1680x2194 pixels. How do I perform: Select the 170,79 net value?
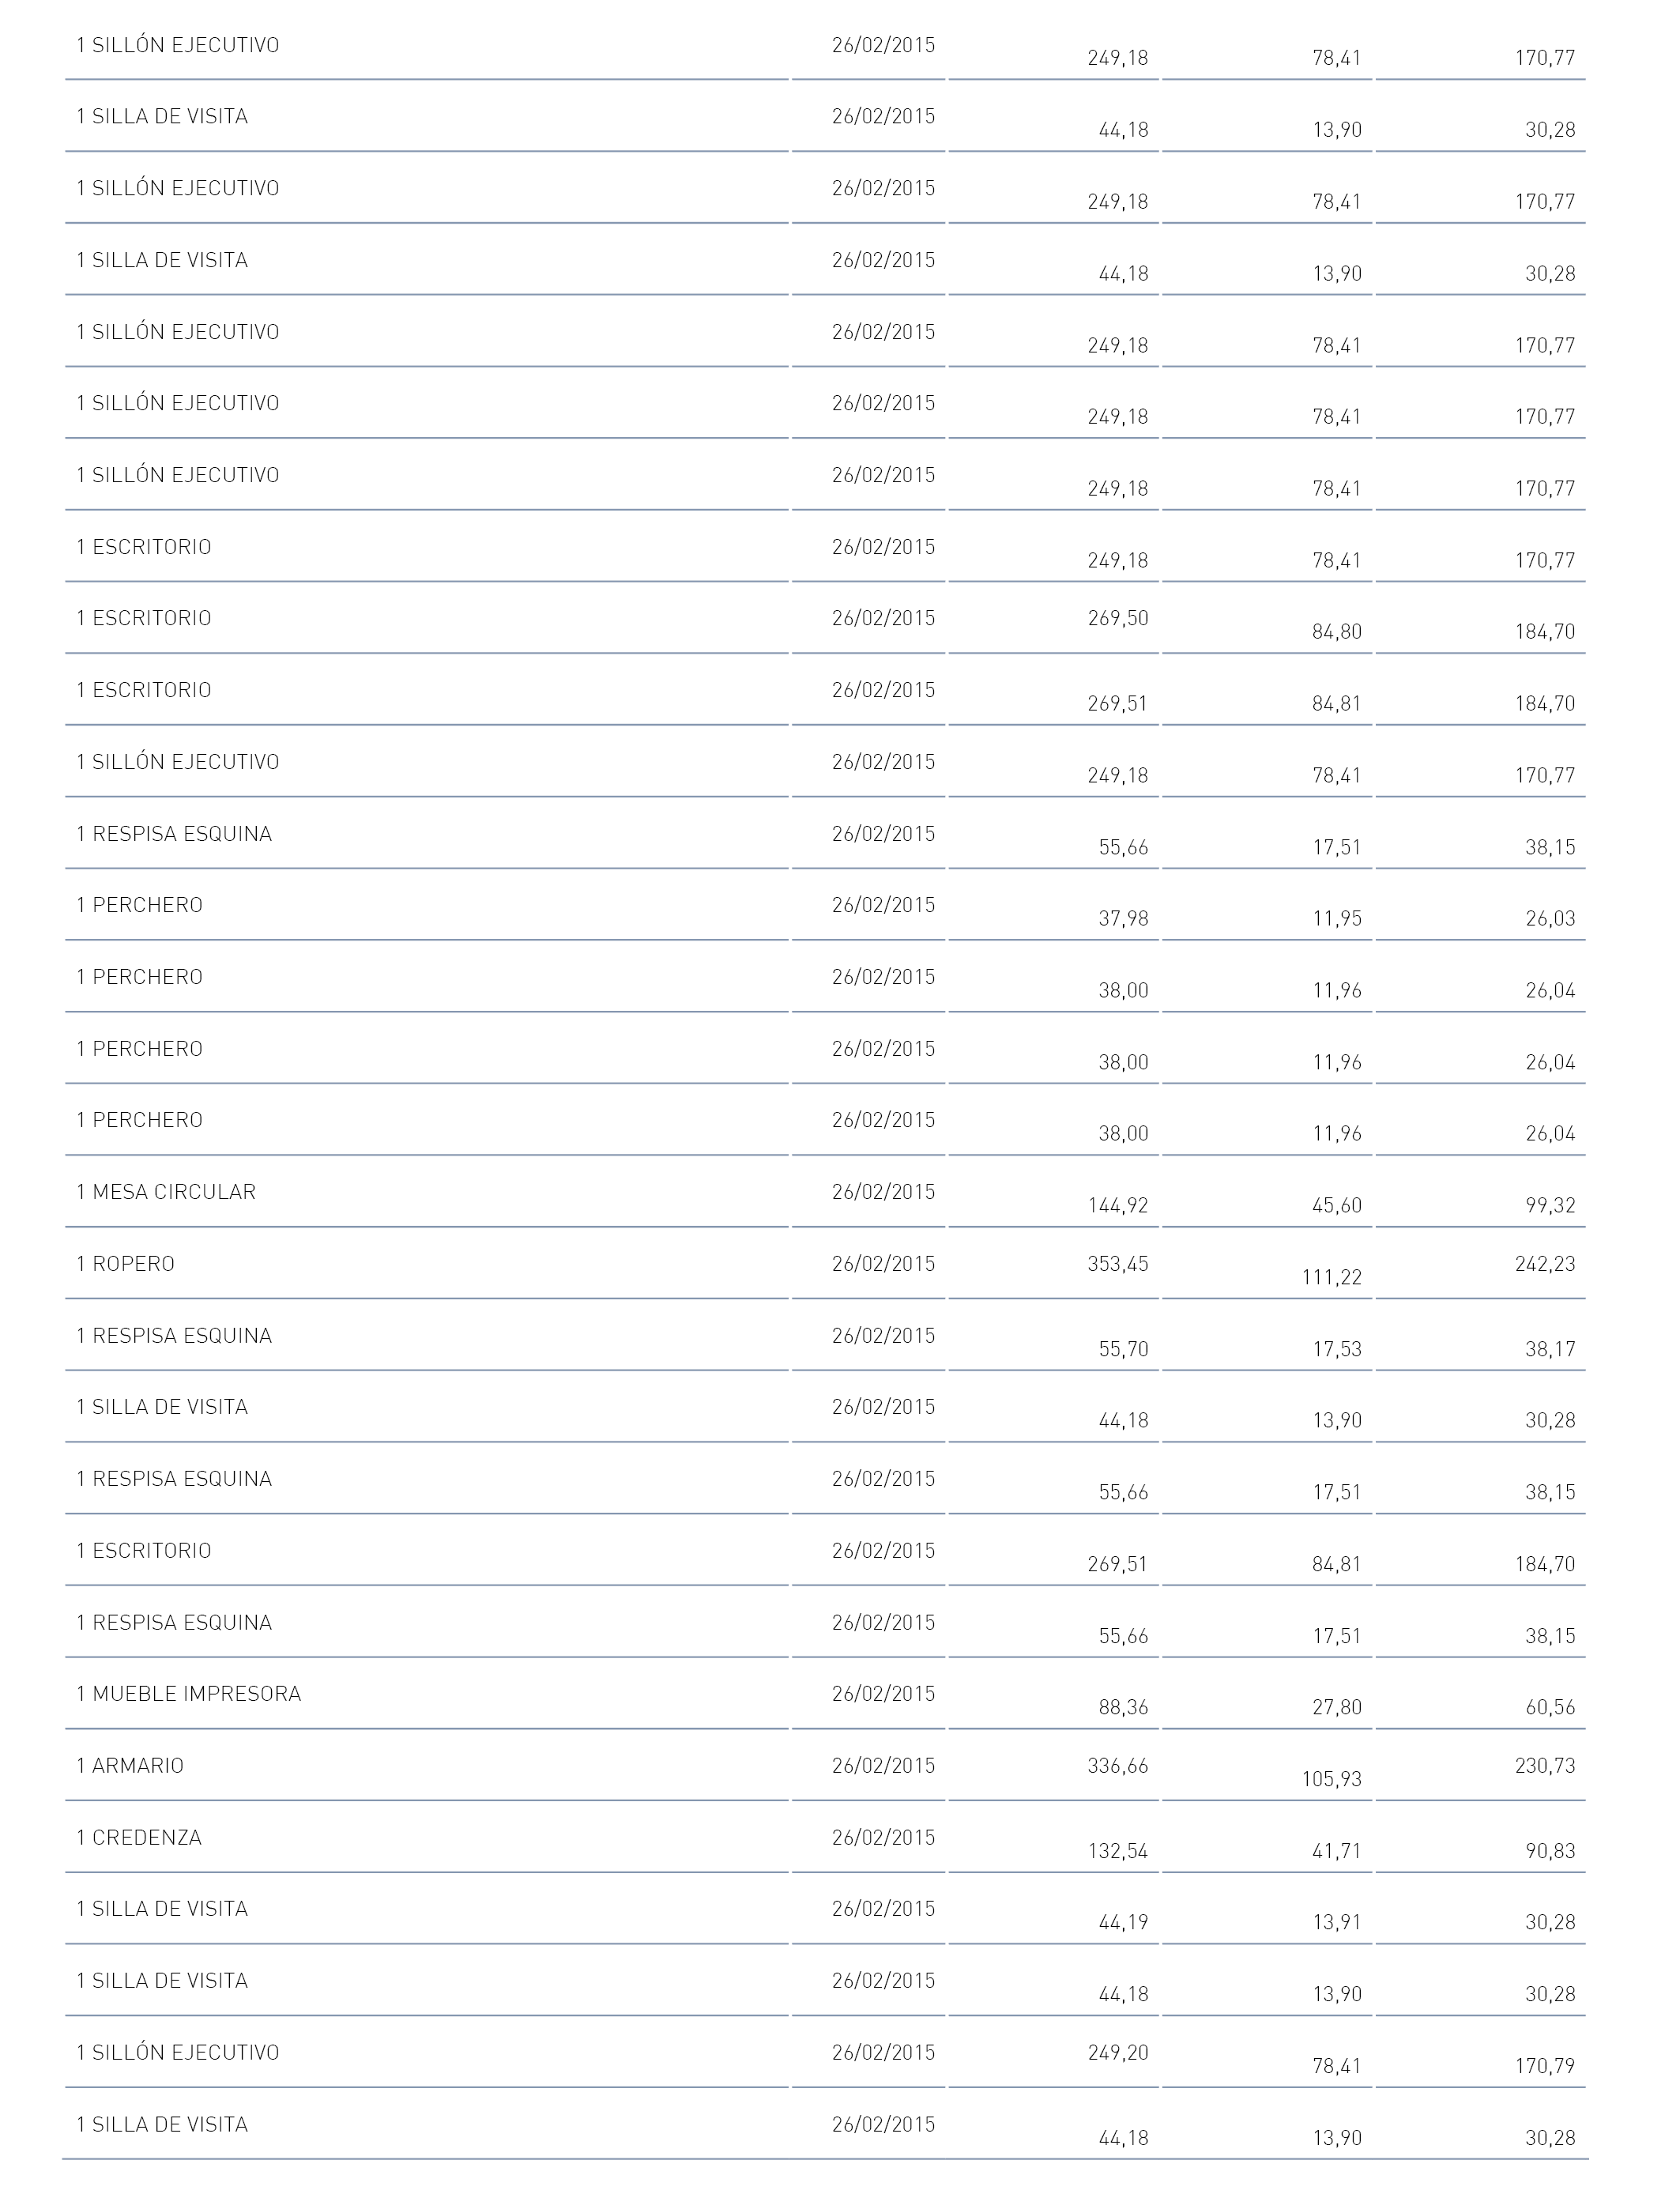1545,2067
